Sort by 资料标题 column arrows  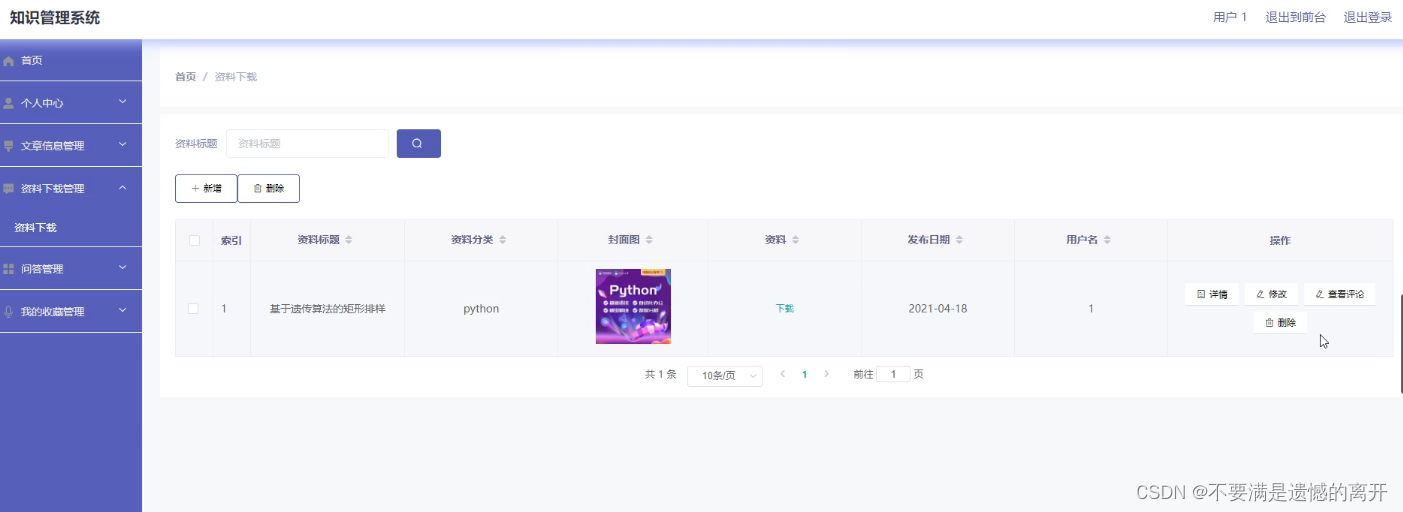tap(348, 240)
